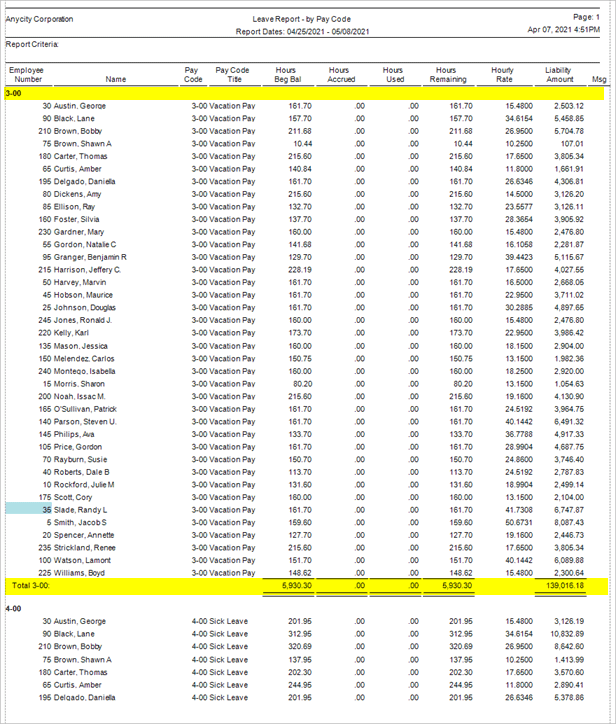Click the Hours Used column header
Image resolution: width=616 pixels, height=724 pixels.
(x=394, y=74)
